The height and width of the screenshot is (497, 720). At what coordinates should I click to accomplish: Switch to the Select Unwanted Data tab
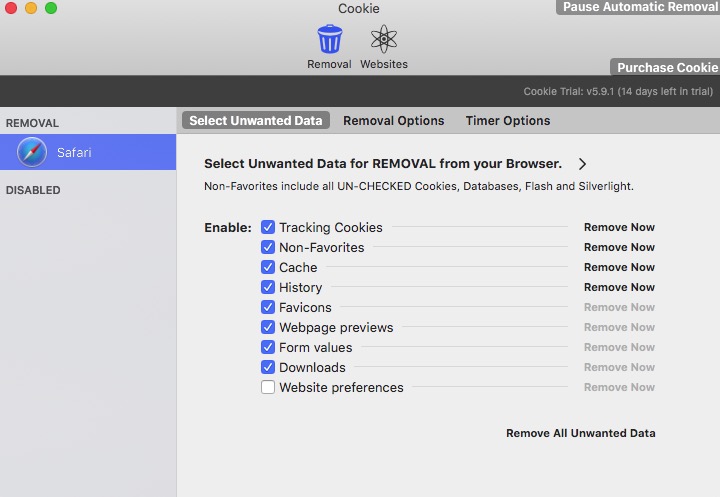[256, 120]
